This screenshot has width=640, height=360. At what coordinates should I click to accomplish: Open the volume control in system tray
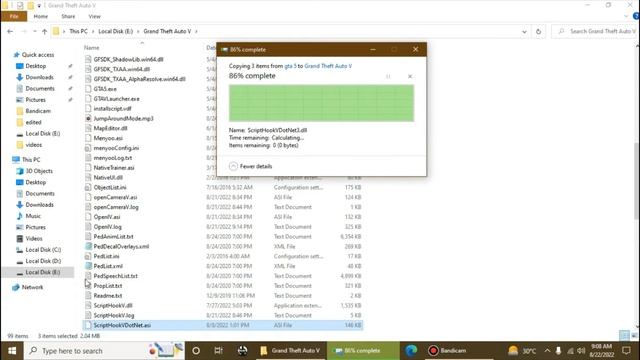581,351
